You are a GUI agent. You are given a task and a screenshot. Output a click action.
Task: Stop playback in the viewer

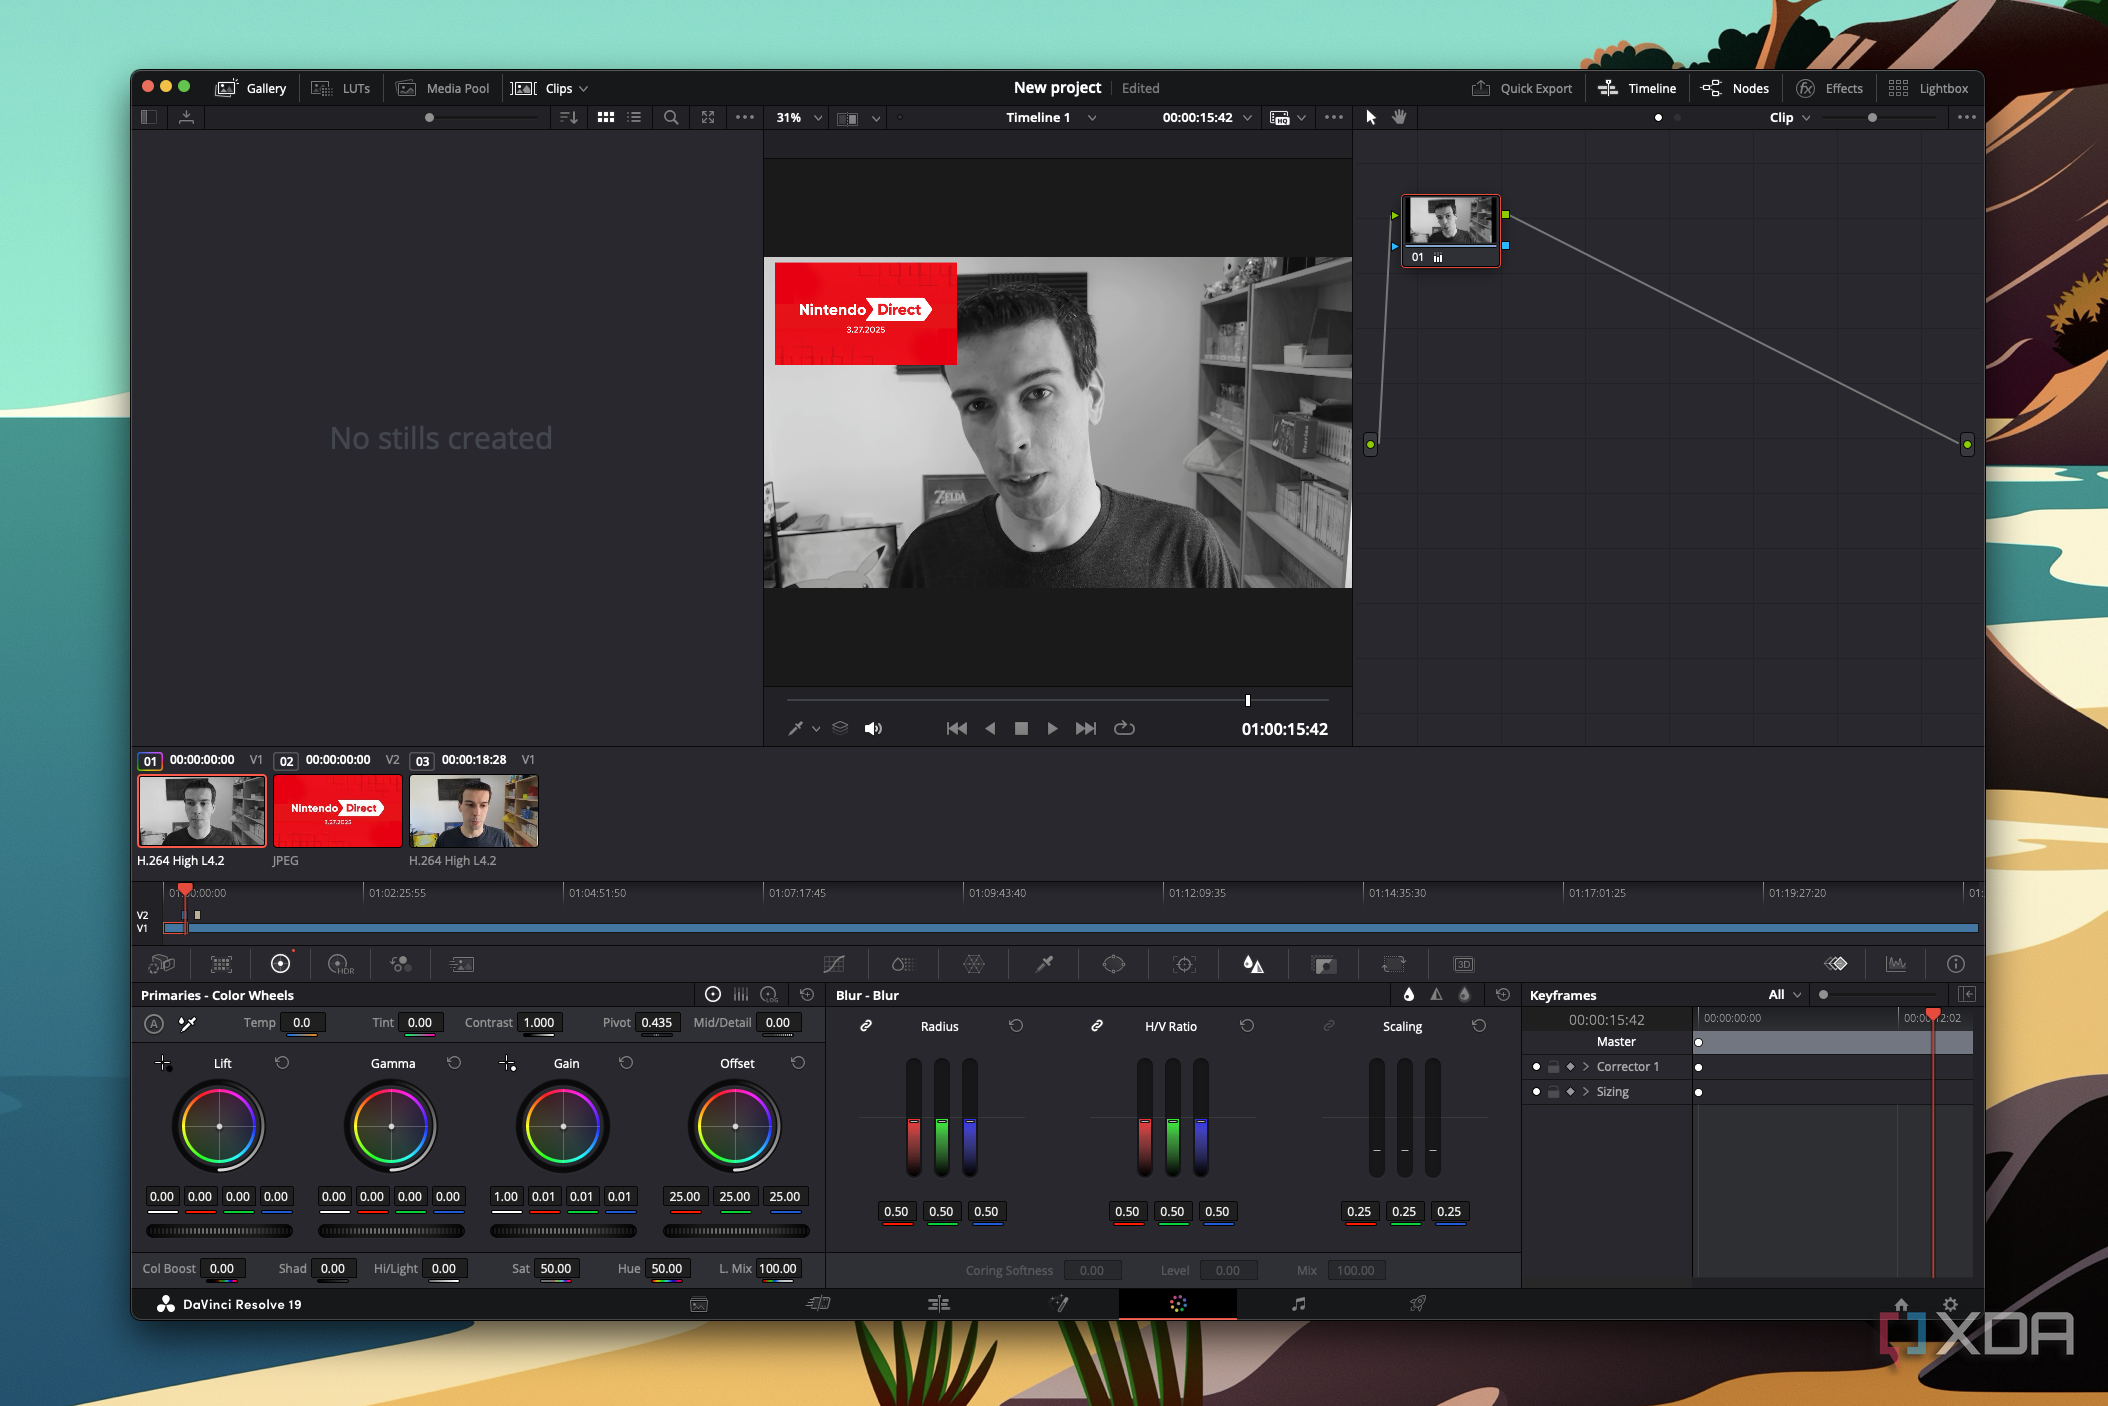[1021, 729]
